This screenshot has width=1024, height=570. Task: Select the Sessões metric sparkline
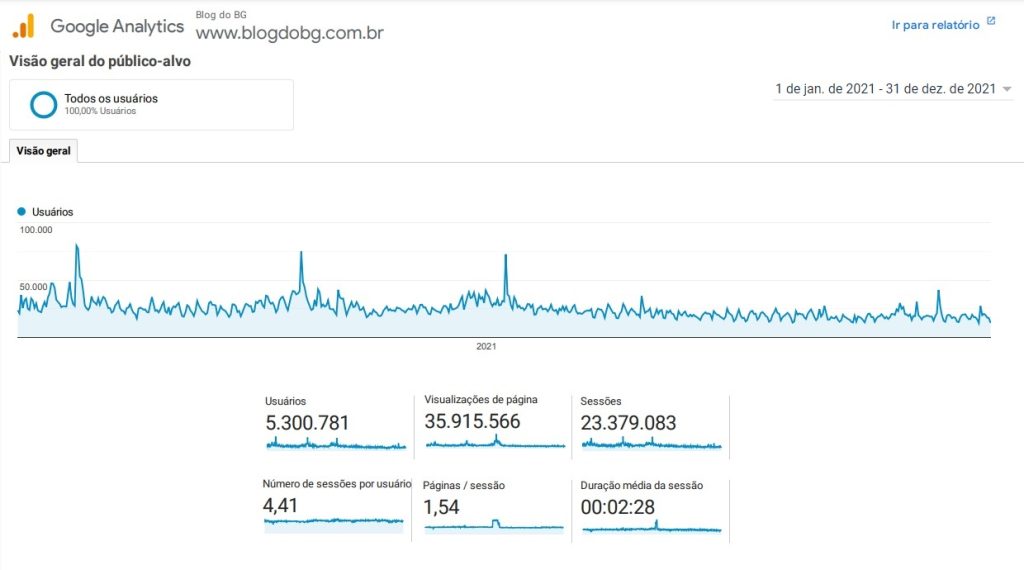point(651,444)
